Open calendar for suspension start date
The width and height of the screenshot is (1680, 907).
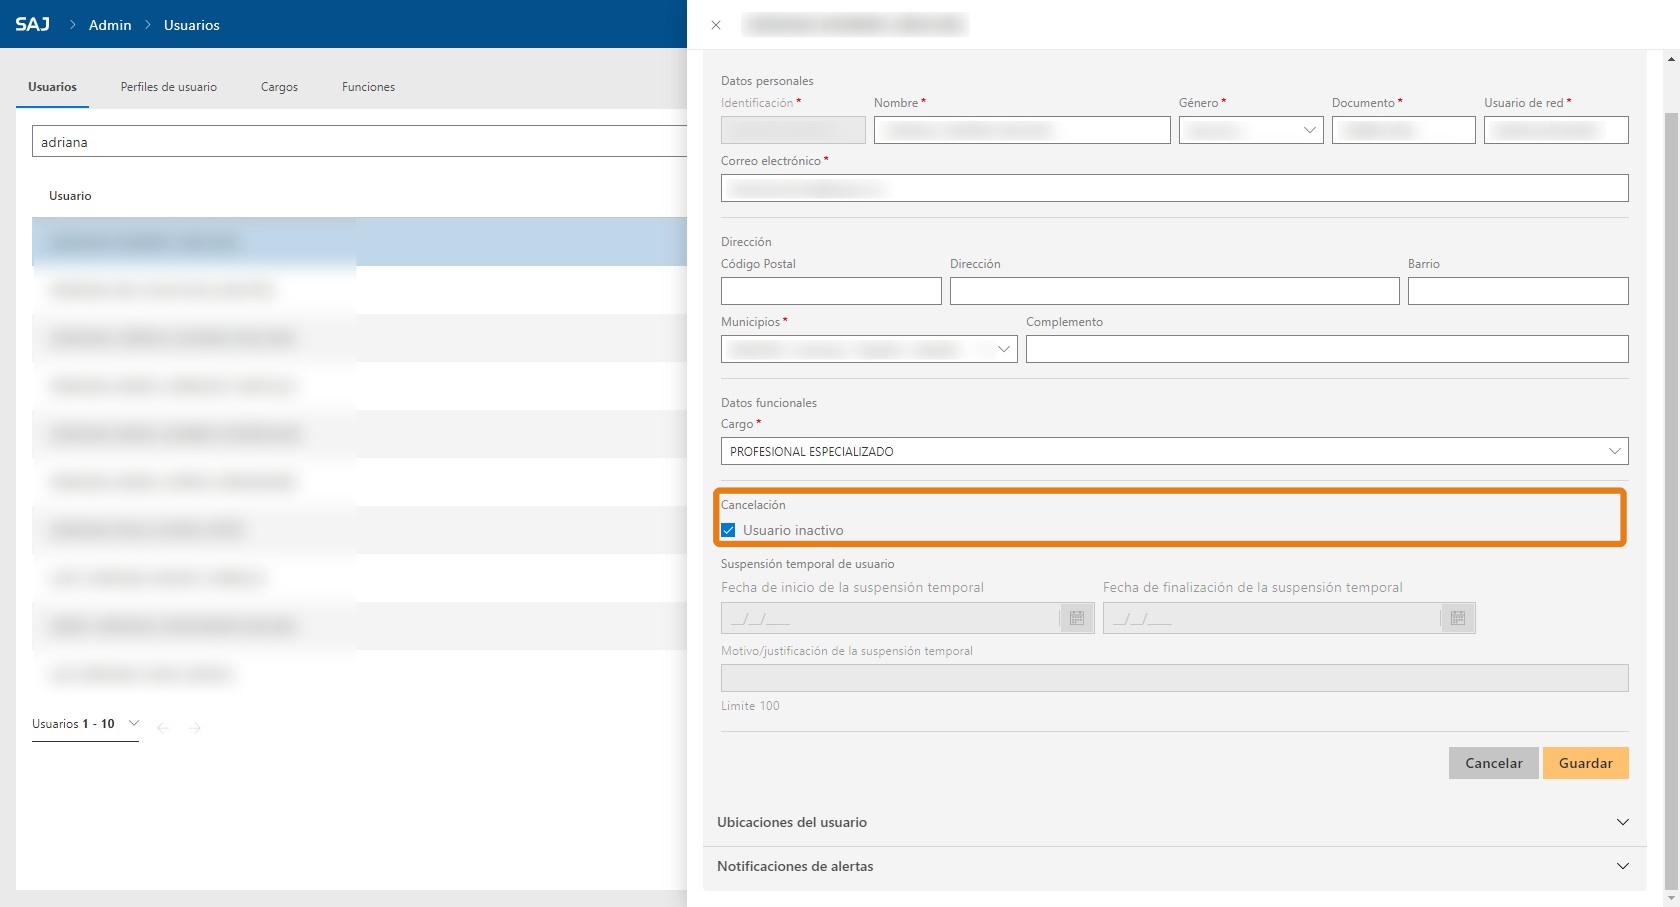1077,618
